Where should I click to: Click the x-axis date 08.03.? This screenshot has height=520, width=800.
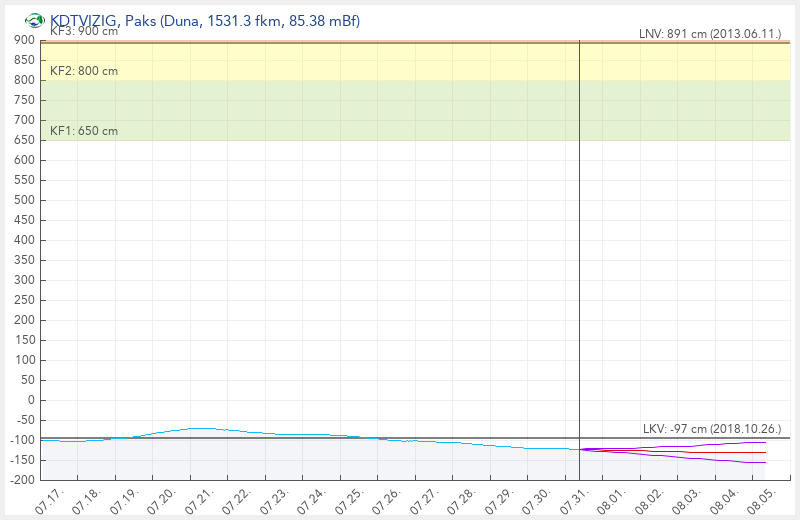point(687,500)
